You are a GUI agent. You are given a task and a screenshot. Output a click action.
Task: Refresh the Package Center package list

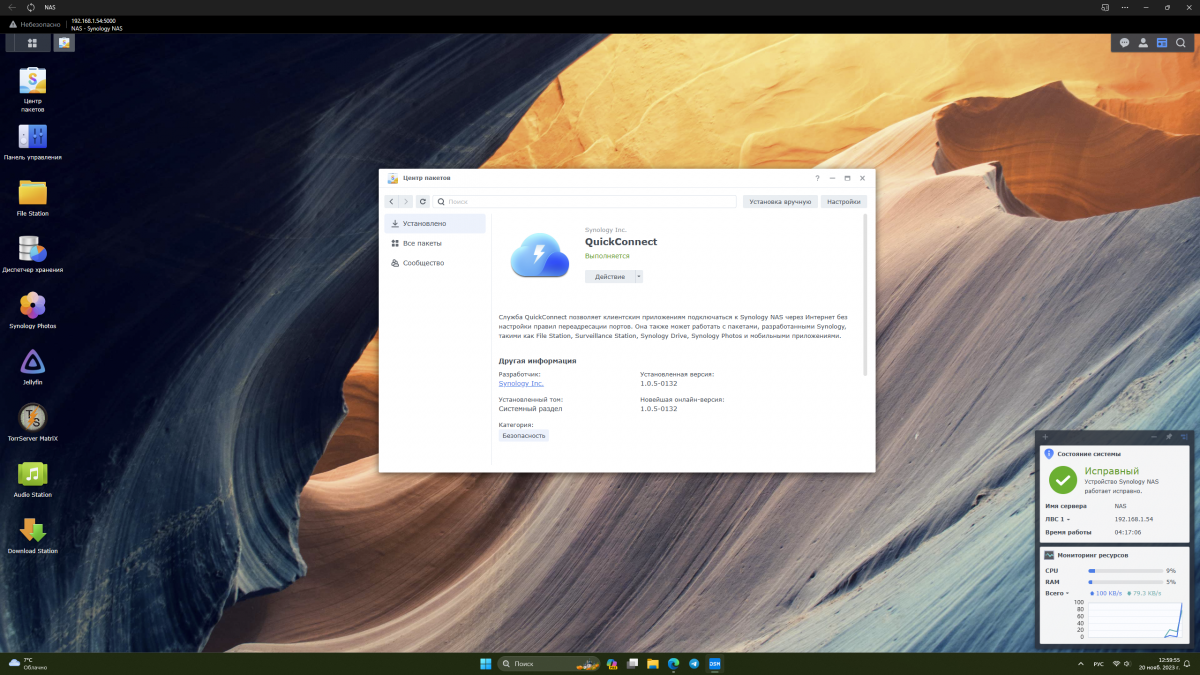(x=423, y=201)
